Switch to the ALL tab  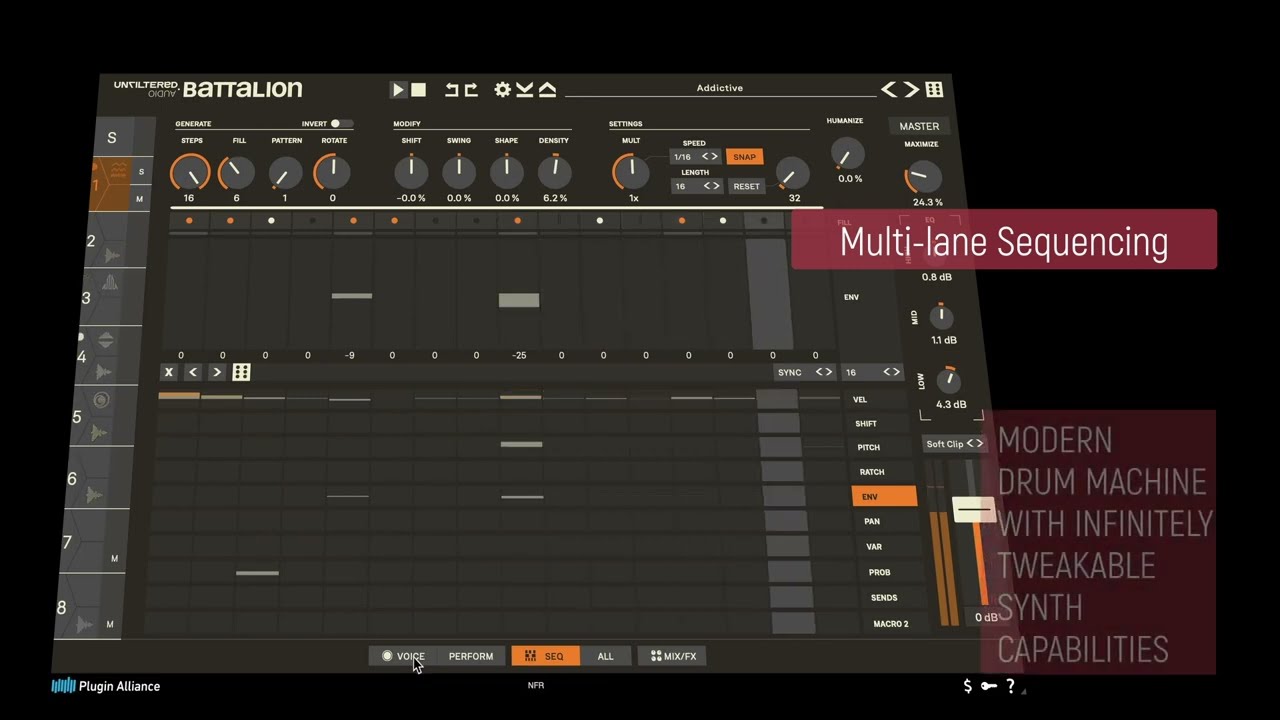point(605,656)
